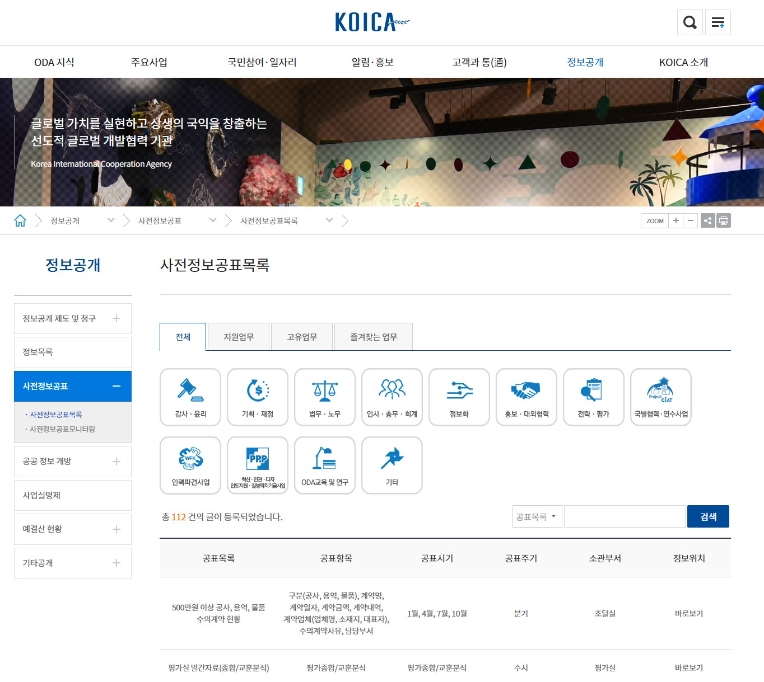Select the ODA교육 및 연구 lamp icon
This screenshot has width=764, height=682.
tap(324, 465)
